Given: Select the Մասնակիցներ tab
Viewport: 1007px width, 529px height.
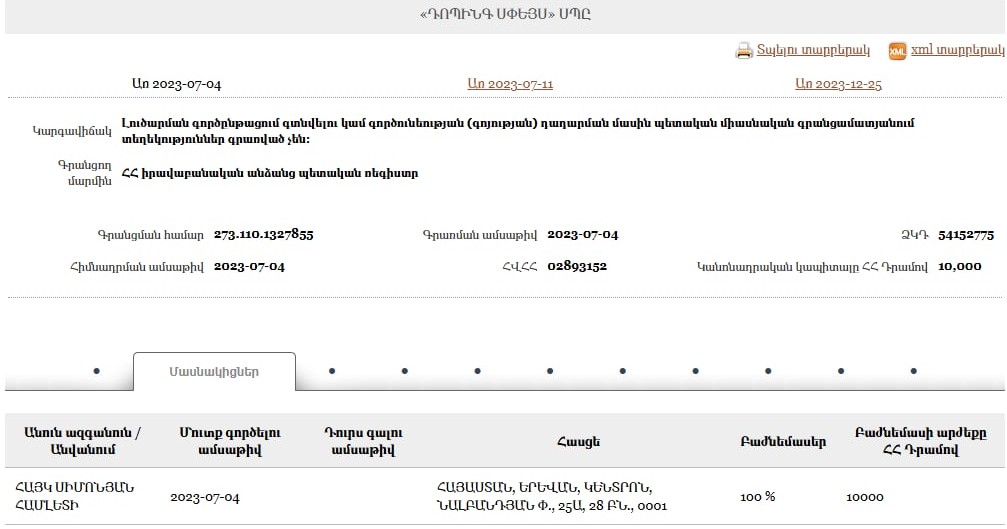Looking at the screenshot, I should (x=214, y=371).
